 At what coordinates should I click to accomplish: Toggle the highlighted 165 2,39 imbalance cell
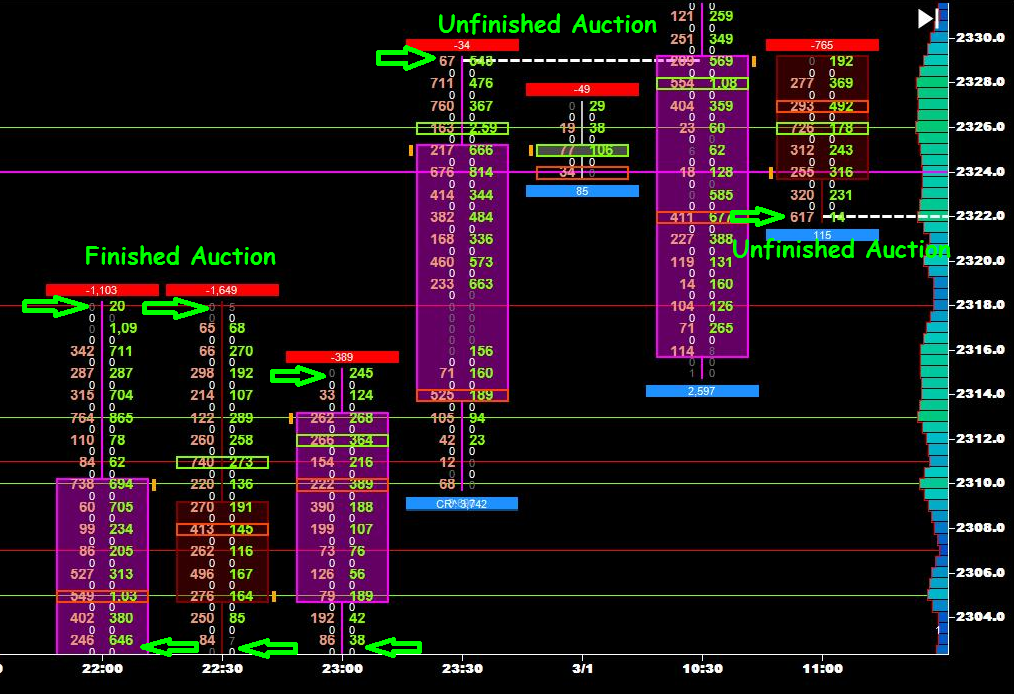click(x=463, y=128)
